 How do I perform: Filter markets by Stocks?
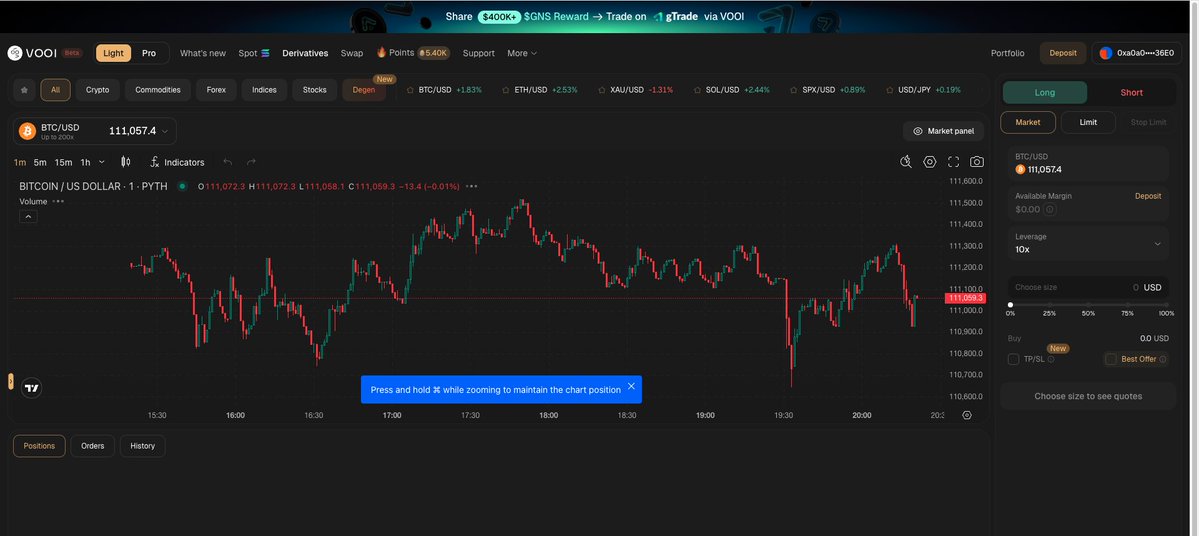coord(314,89)
